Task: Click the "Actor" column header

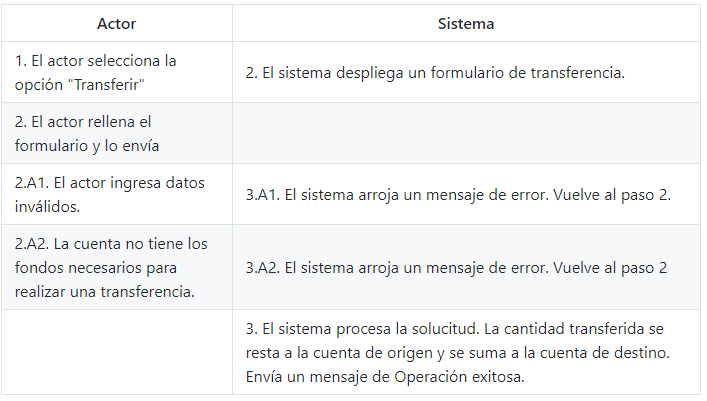Action: (117, 23)
